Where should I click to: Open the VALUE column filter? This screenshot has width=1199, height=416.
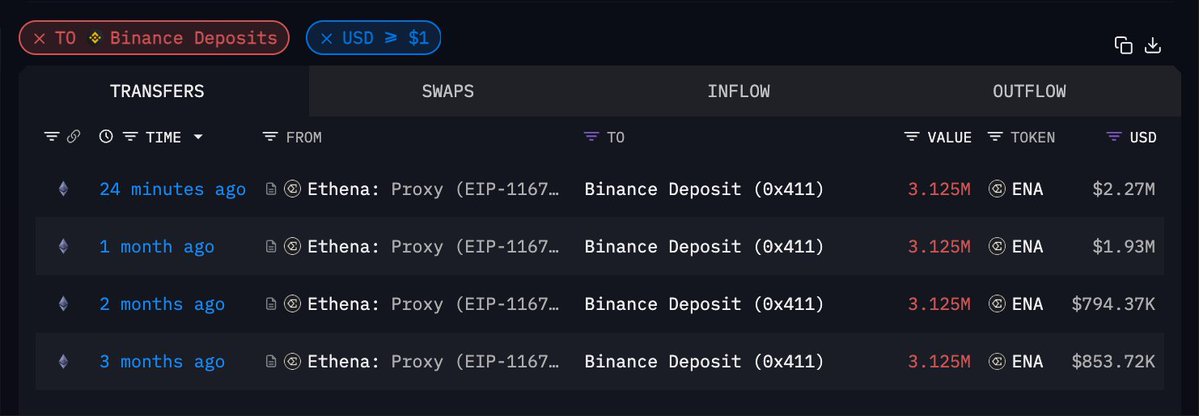(x=911, y=137)
